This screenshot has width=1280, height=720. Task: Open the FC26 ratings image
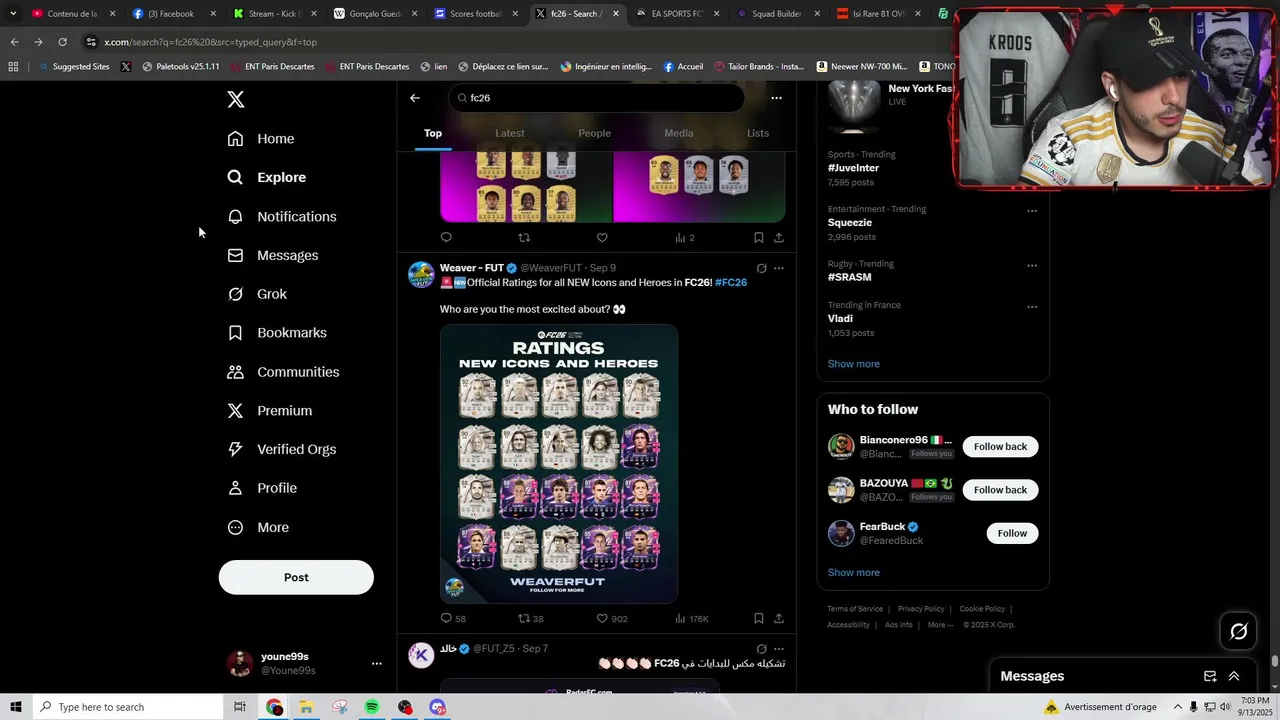click(x=559, y=464)
